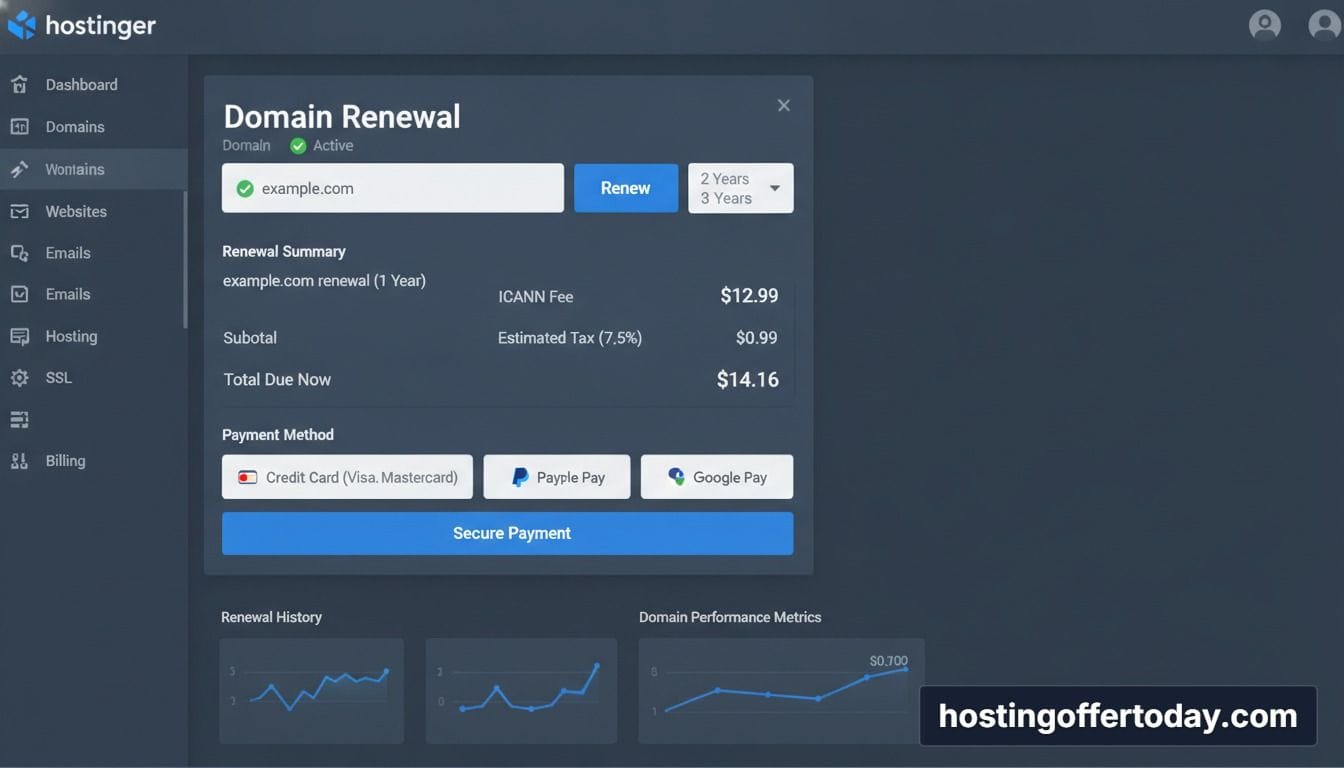The image size is (1344, 768).
Task: Click the Websites sidebar icon
Action: tap(19, 211)
